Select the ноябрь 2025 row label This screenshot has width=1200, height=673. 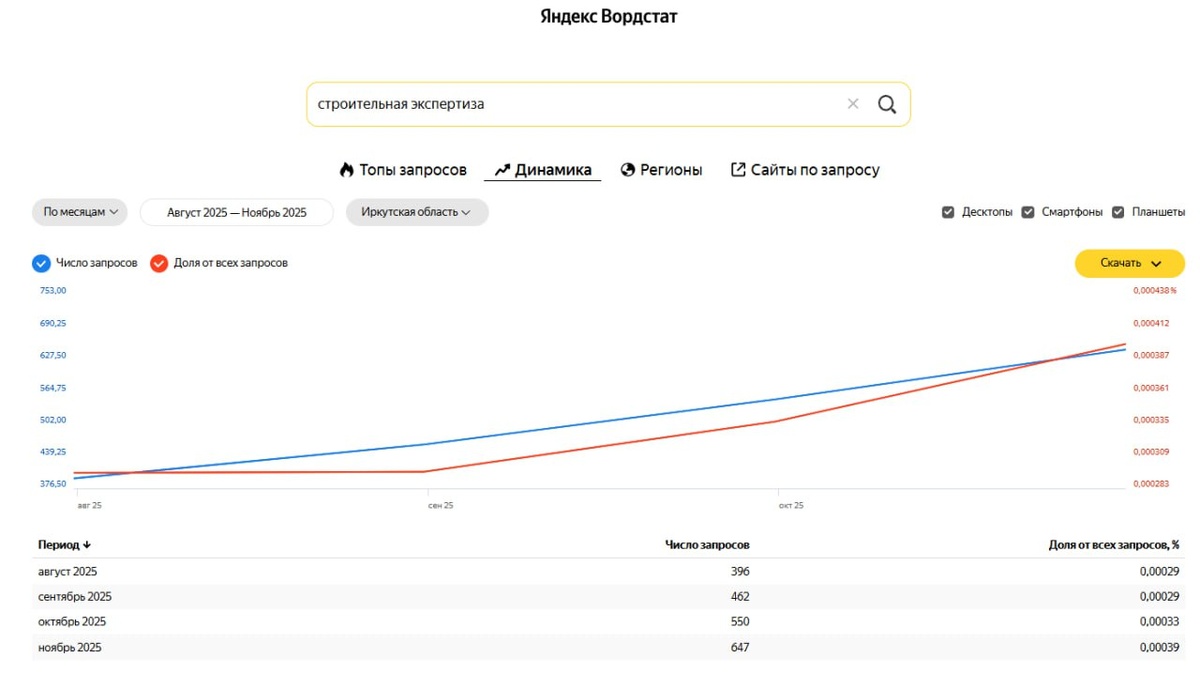click(70, 648)
